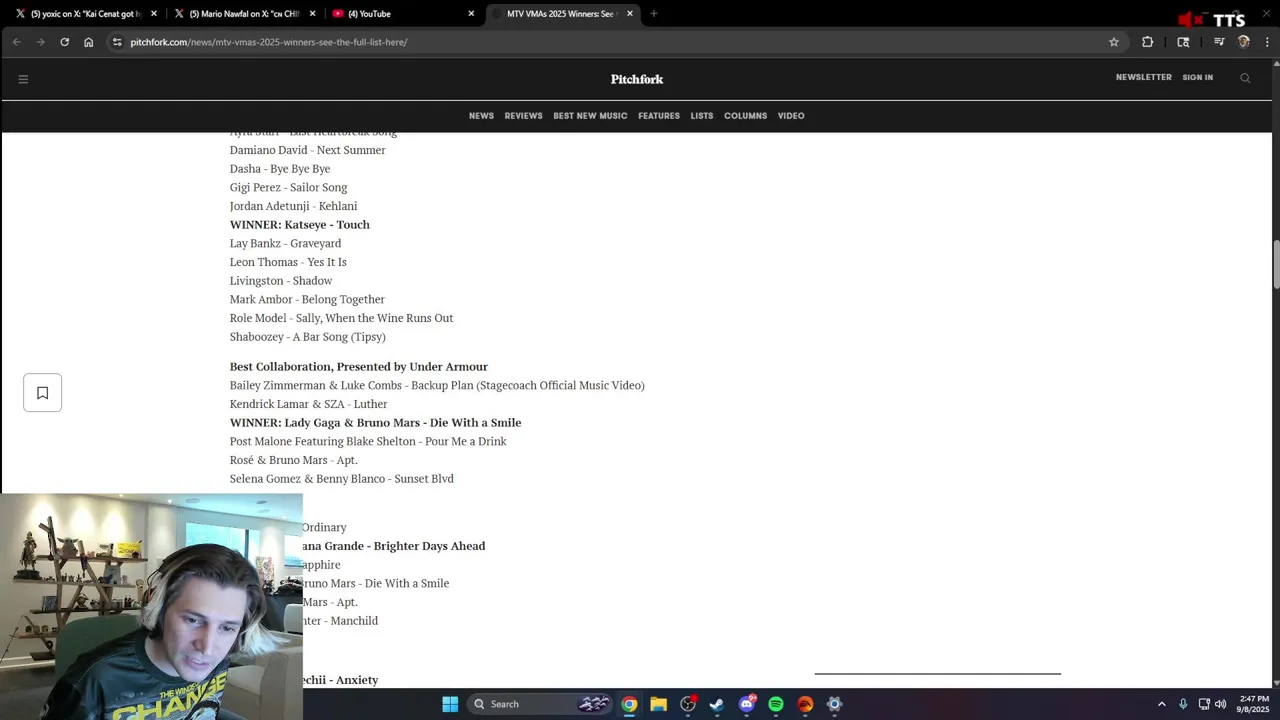Open the taskbar clock showing 2:47 PM
Viewport: 1280px width, 720px height.
1254,704
